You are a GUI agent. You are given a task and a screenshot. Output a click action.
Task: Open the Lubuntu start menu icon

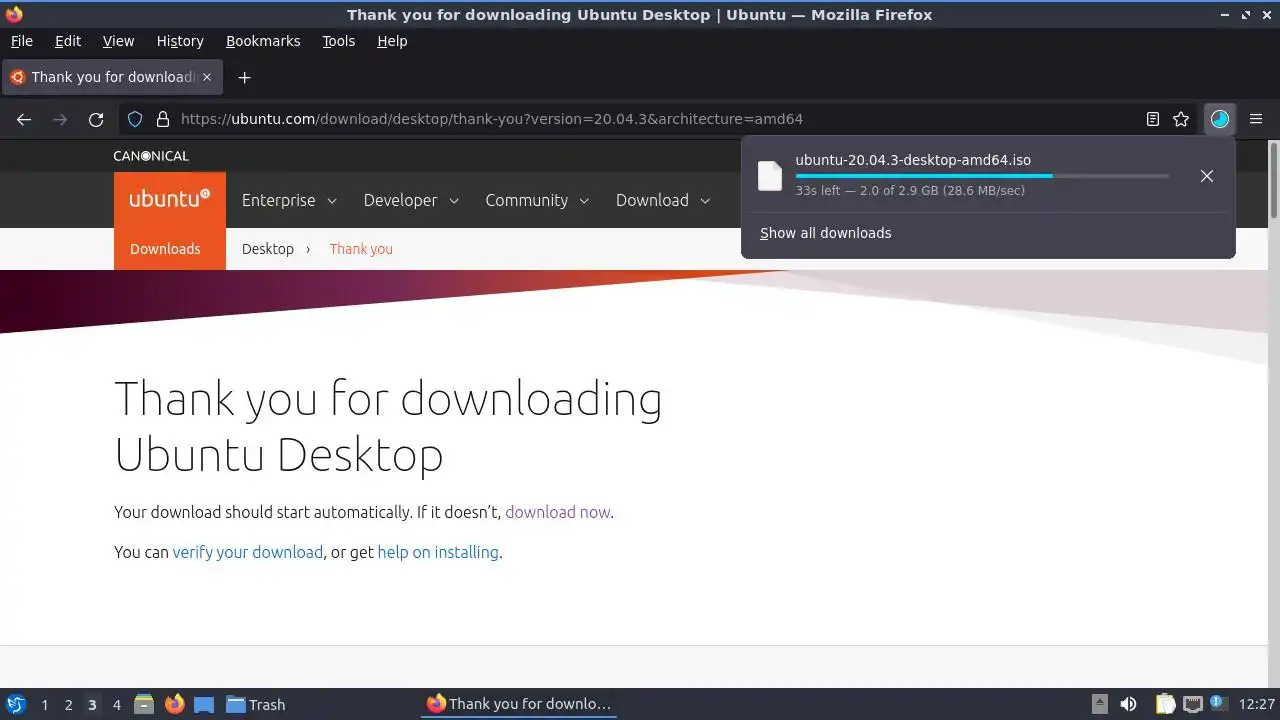15,704
